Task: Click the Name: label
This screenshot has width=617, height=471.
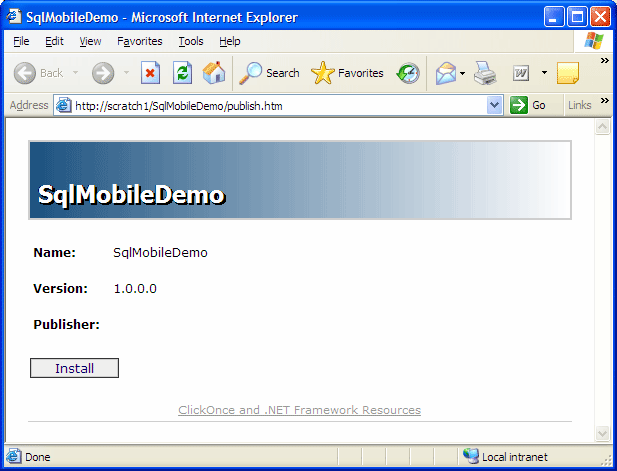Action: pos(54,253)
